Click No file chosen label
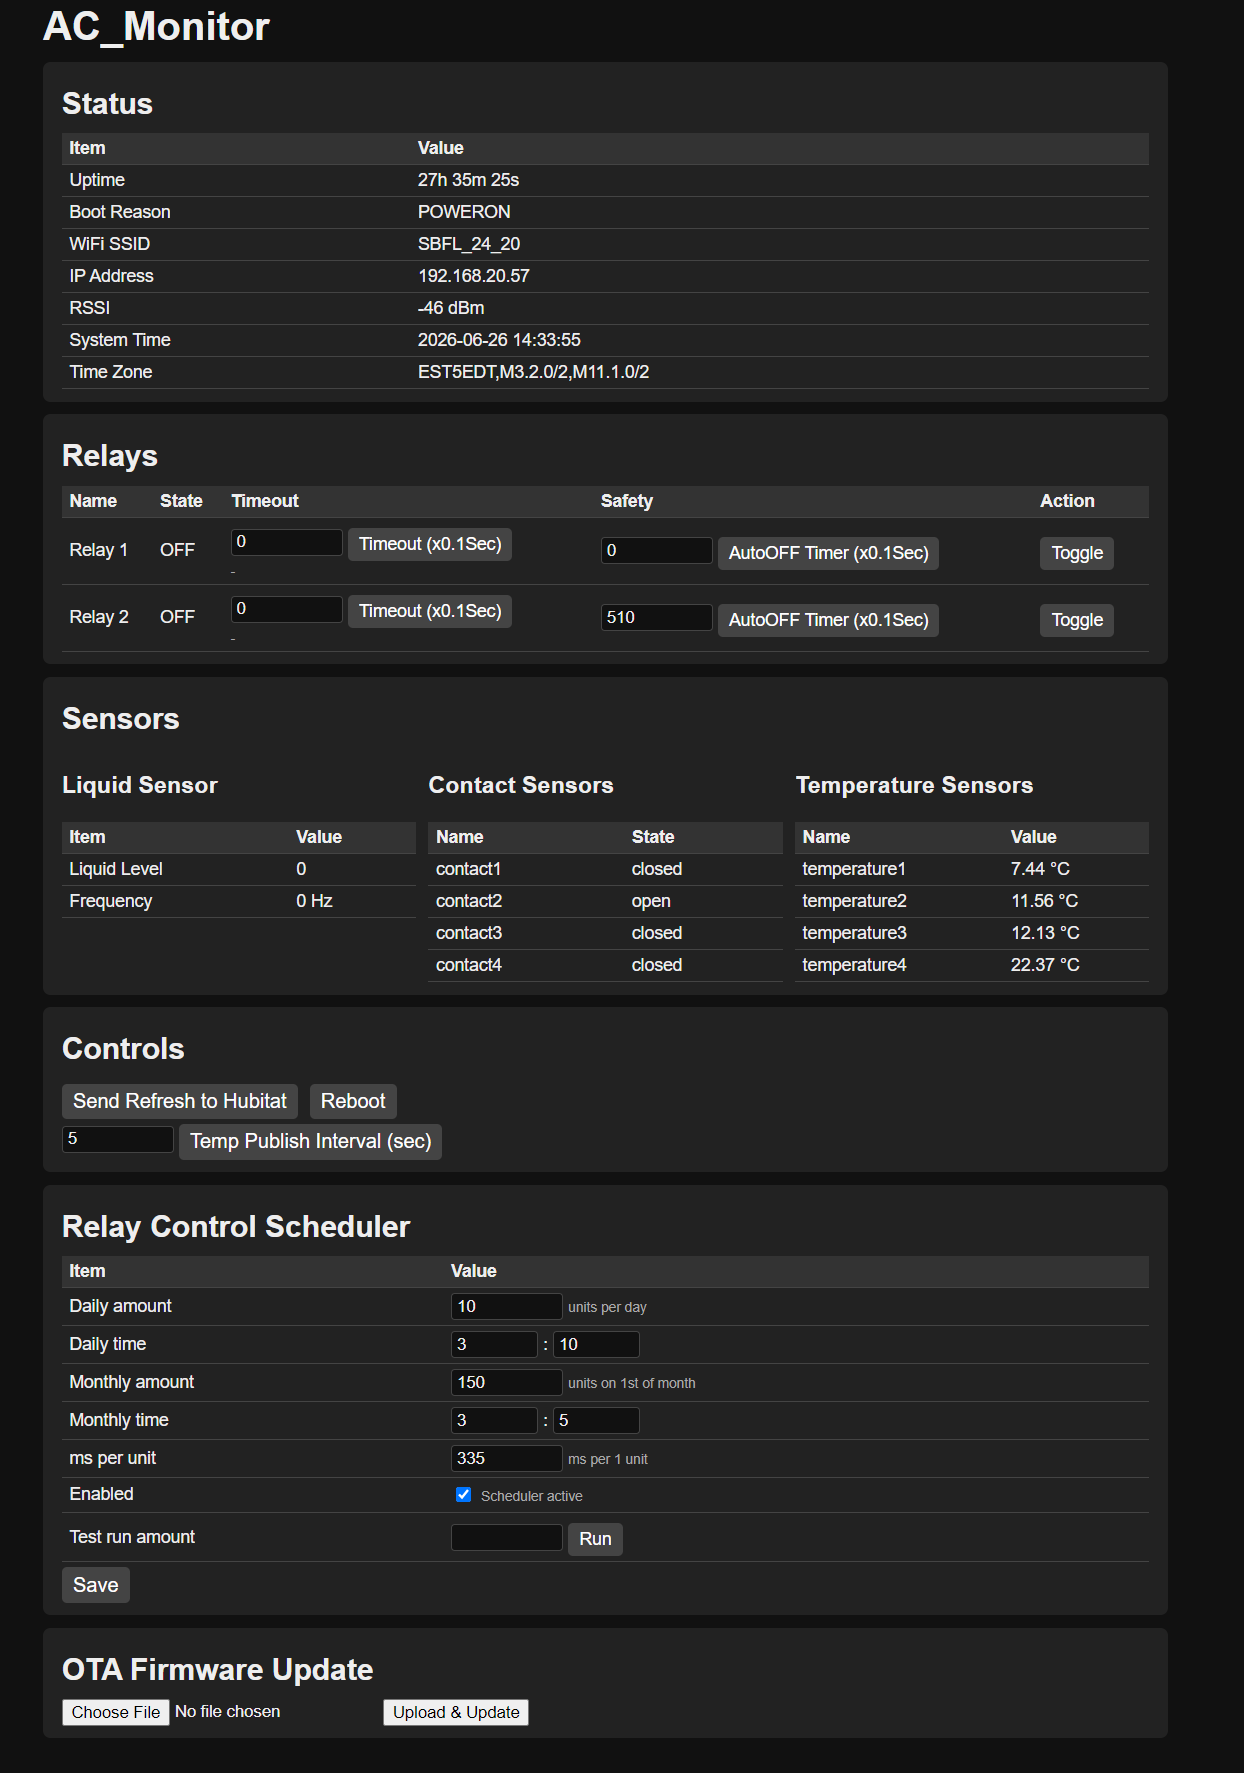 point(228,1712)
